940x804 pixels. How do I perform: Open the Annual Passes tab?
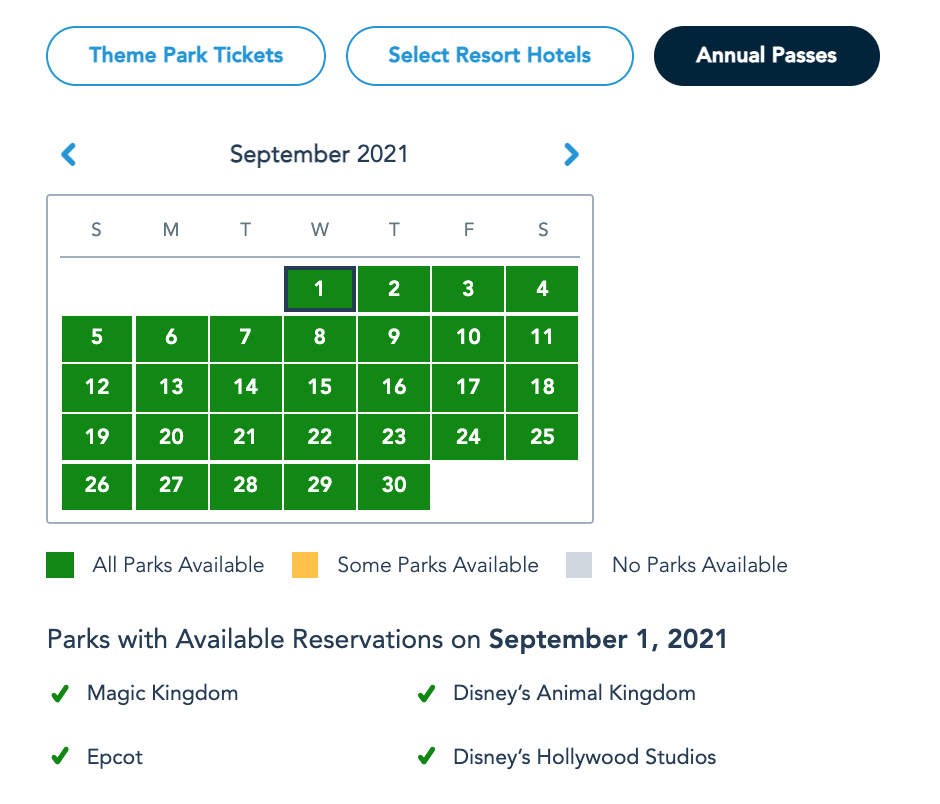pyautogui.click(x=766, y=56)
